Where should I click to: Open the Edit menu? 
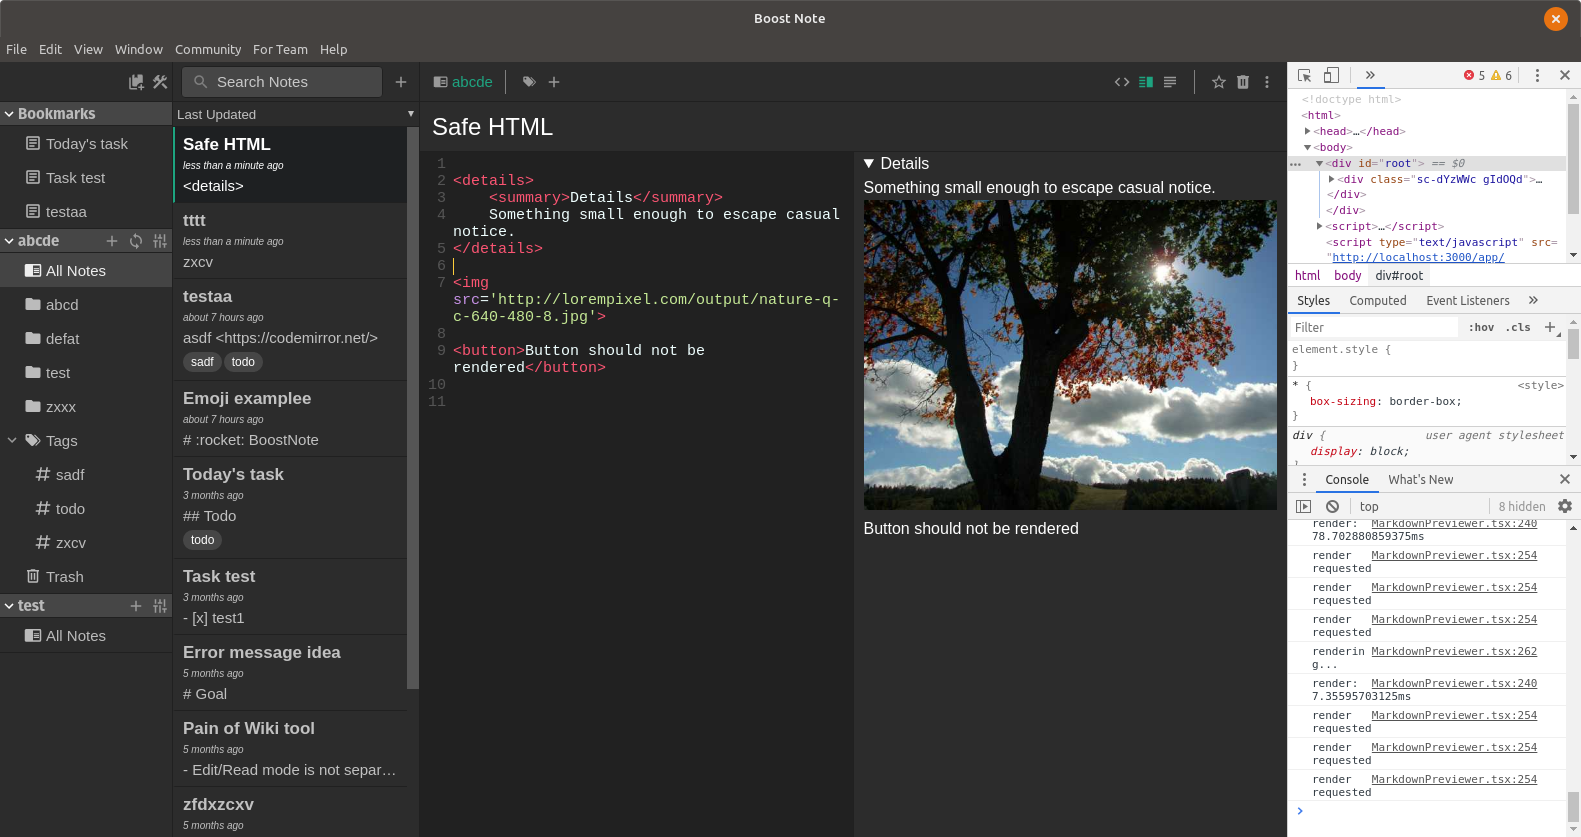(x=50, y=49)
